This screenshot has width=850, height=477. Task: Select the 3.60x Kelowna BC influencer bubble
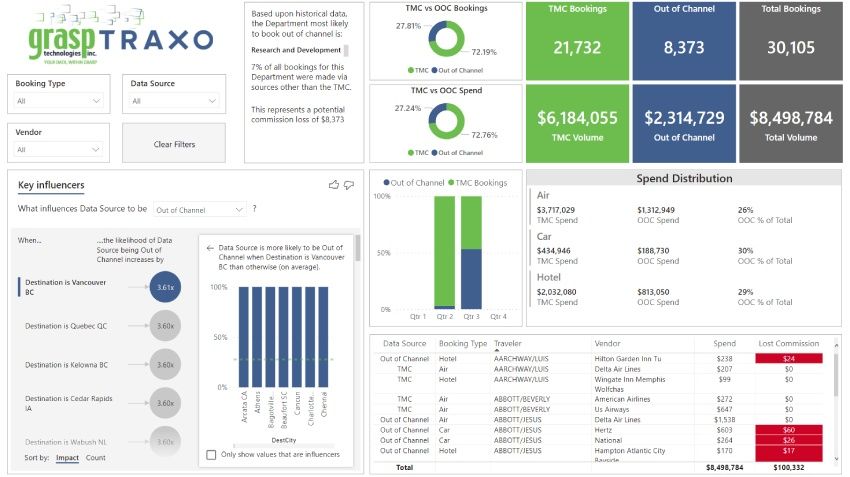point(165,365)
